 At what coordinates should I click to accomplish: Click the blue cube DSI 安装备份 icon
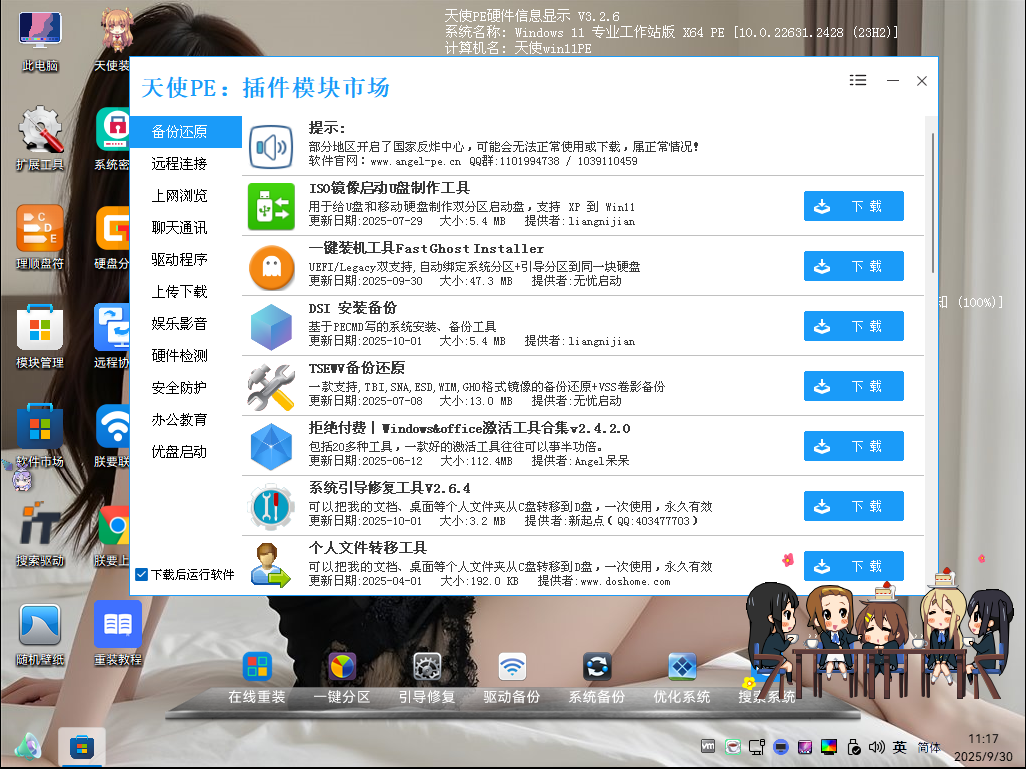click(x=271, y=327)
